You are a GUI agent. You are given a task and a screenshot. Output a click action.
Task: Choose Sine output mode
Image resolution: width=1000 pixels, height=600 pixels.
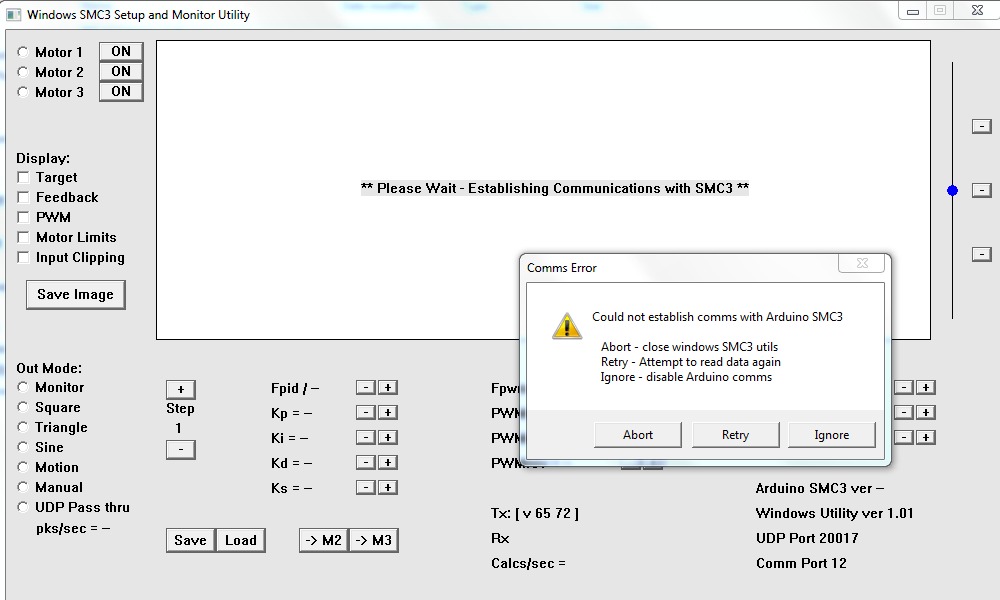coord(23,447)
